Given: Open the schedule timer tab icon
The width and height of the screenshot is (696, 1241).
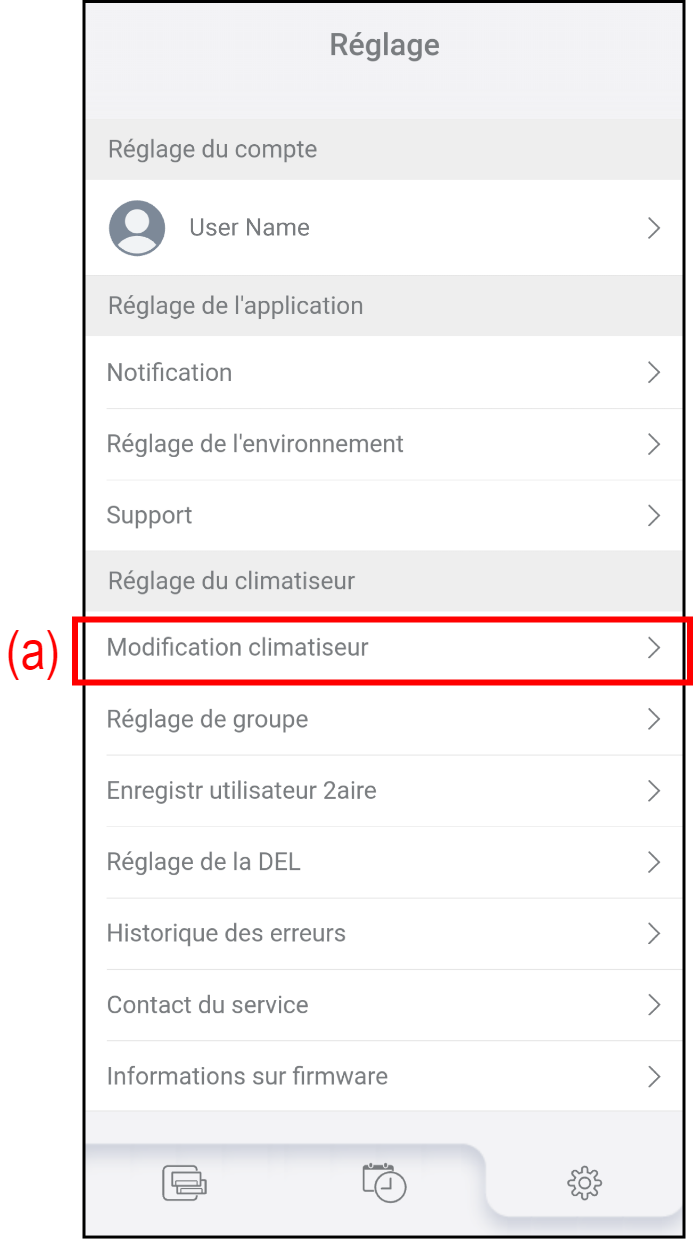Looking at the screenshot, I should point(384,1181).
